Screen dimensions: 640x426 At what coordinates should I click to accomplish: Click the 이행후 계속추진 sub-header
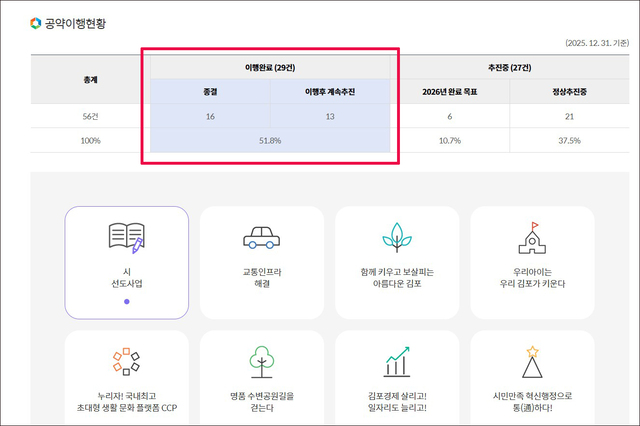pos(330,91)
